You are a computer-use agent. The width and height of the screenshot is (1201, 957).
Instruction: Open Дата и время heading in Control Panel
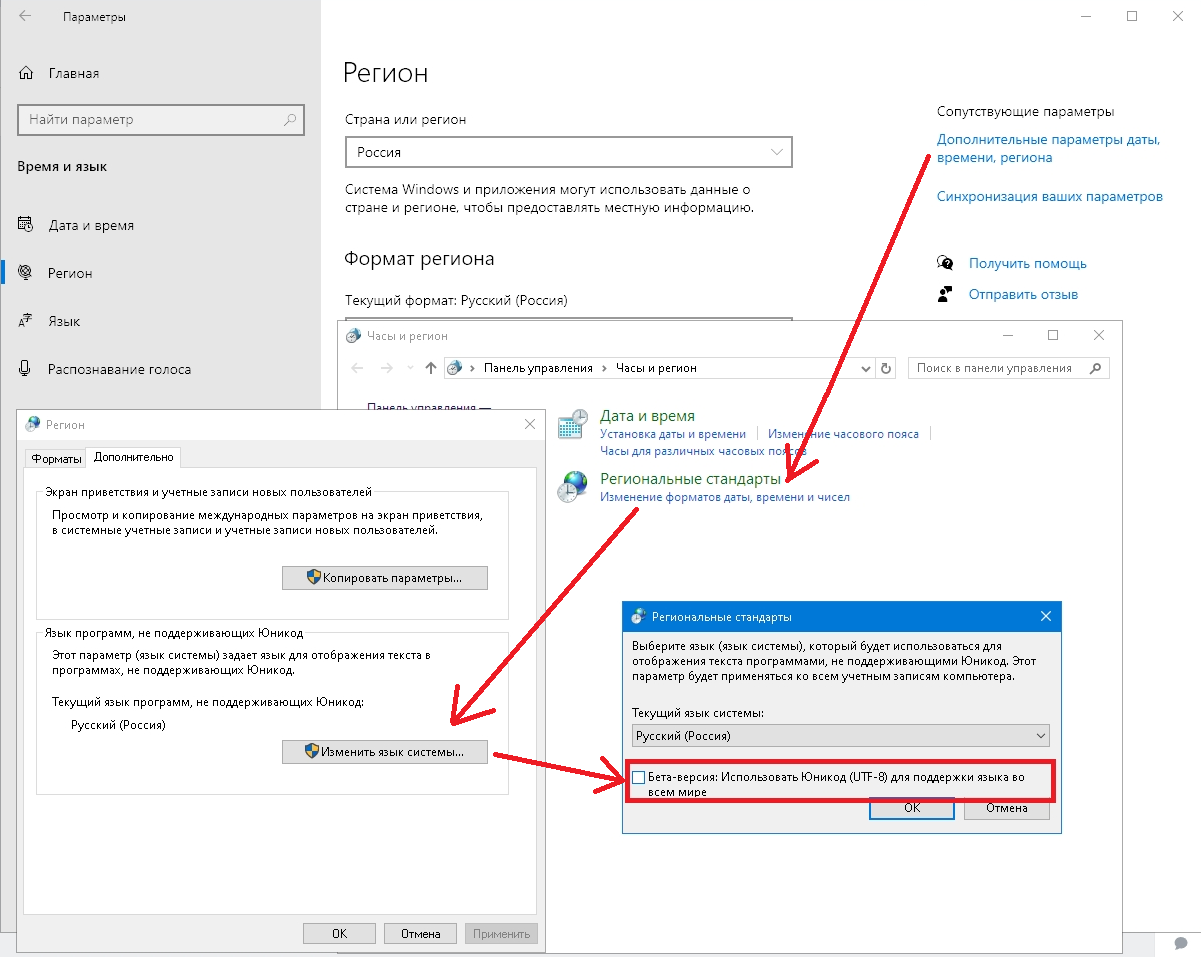(647, 415)
